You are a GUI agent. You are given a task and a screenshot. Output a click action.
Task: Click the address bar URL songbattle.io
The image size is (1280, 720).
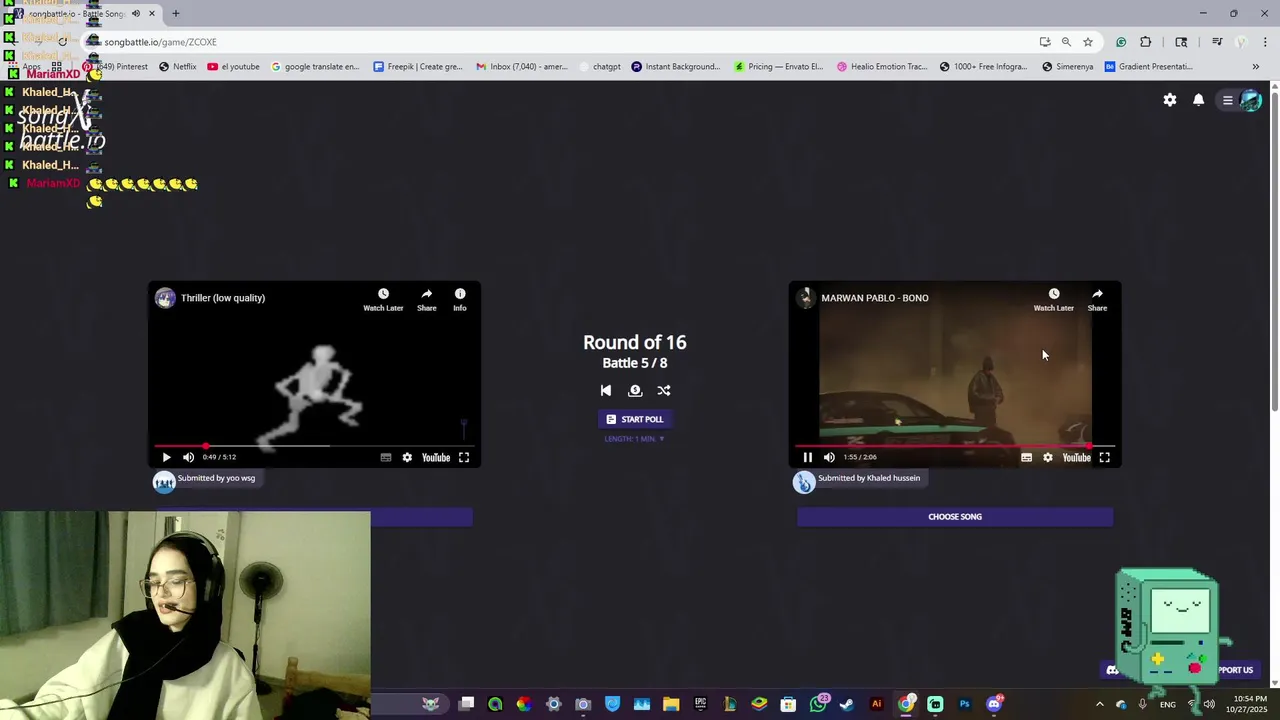click(160, 42)
